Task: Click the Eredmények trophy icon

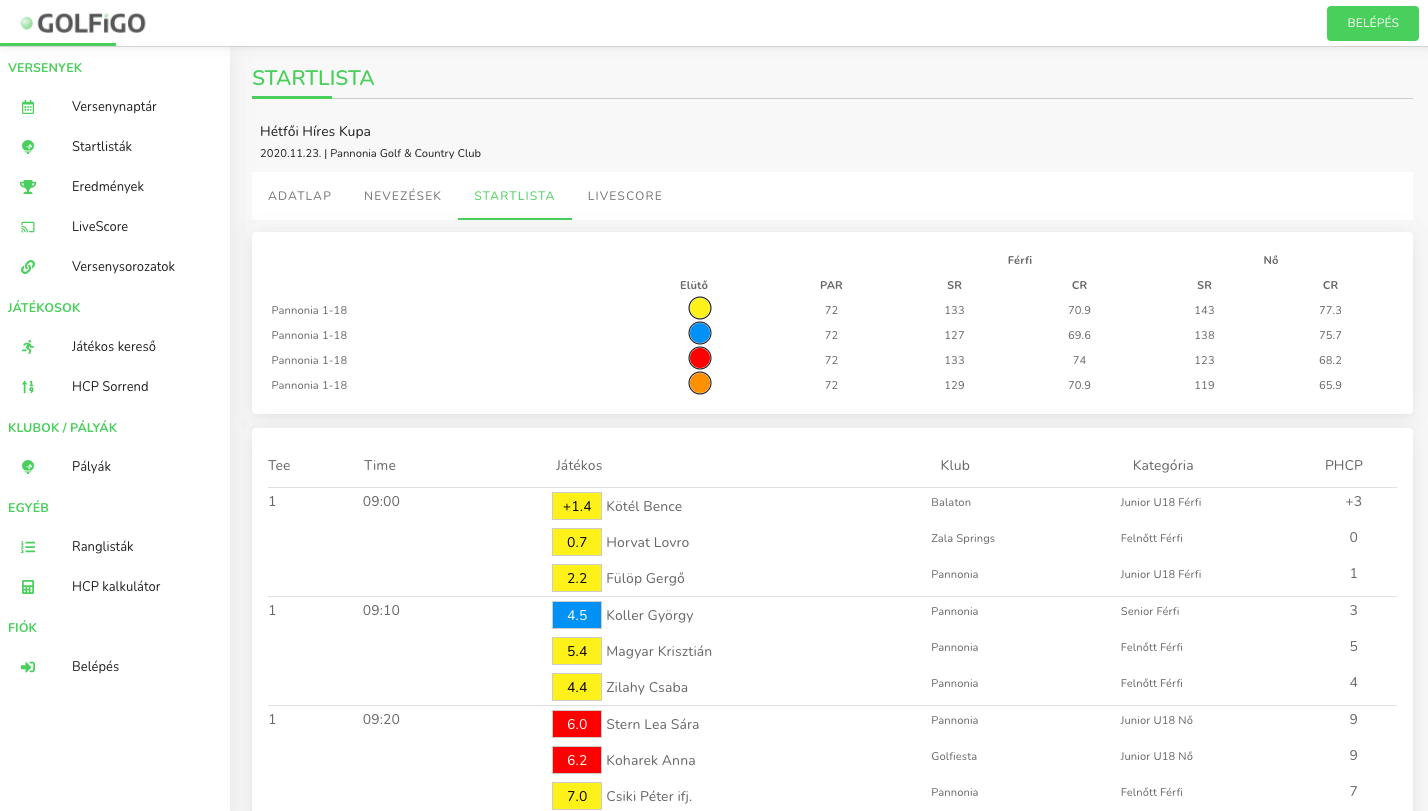Action: tap(28, 187)
